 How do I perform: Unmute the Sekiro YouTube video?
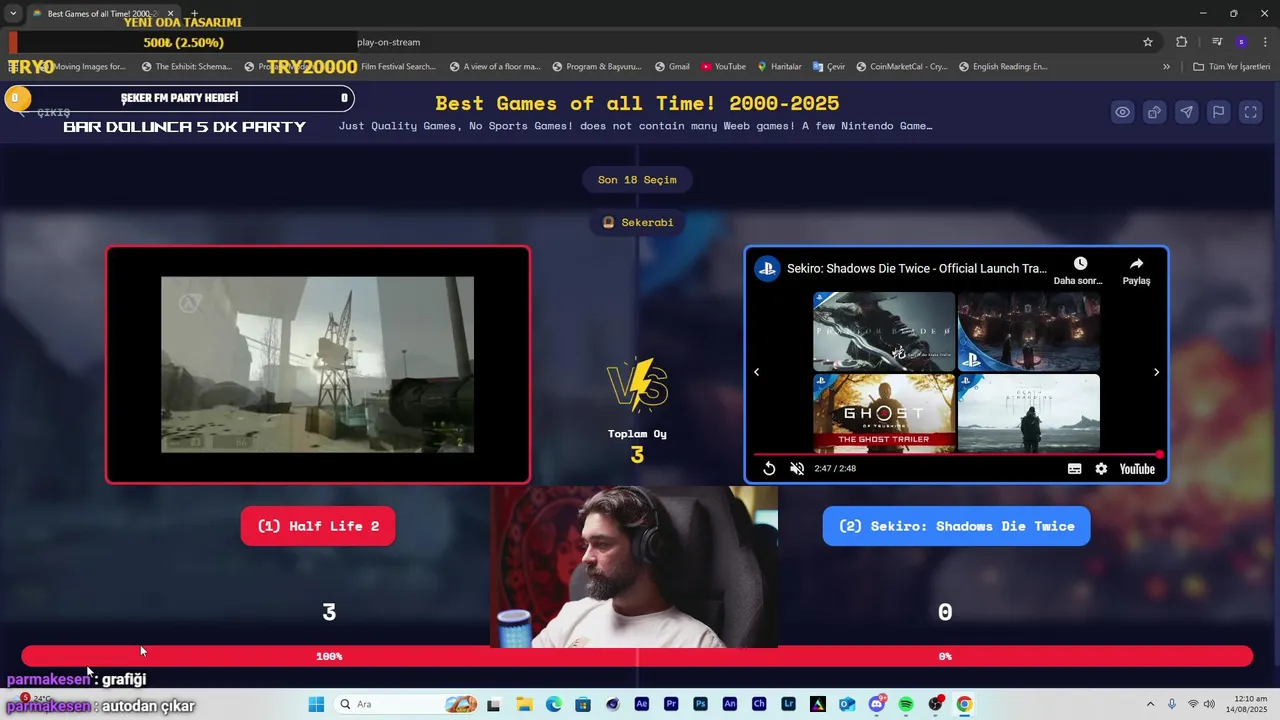click(797, 468)
